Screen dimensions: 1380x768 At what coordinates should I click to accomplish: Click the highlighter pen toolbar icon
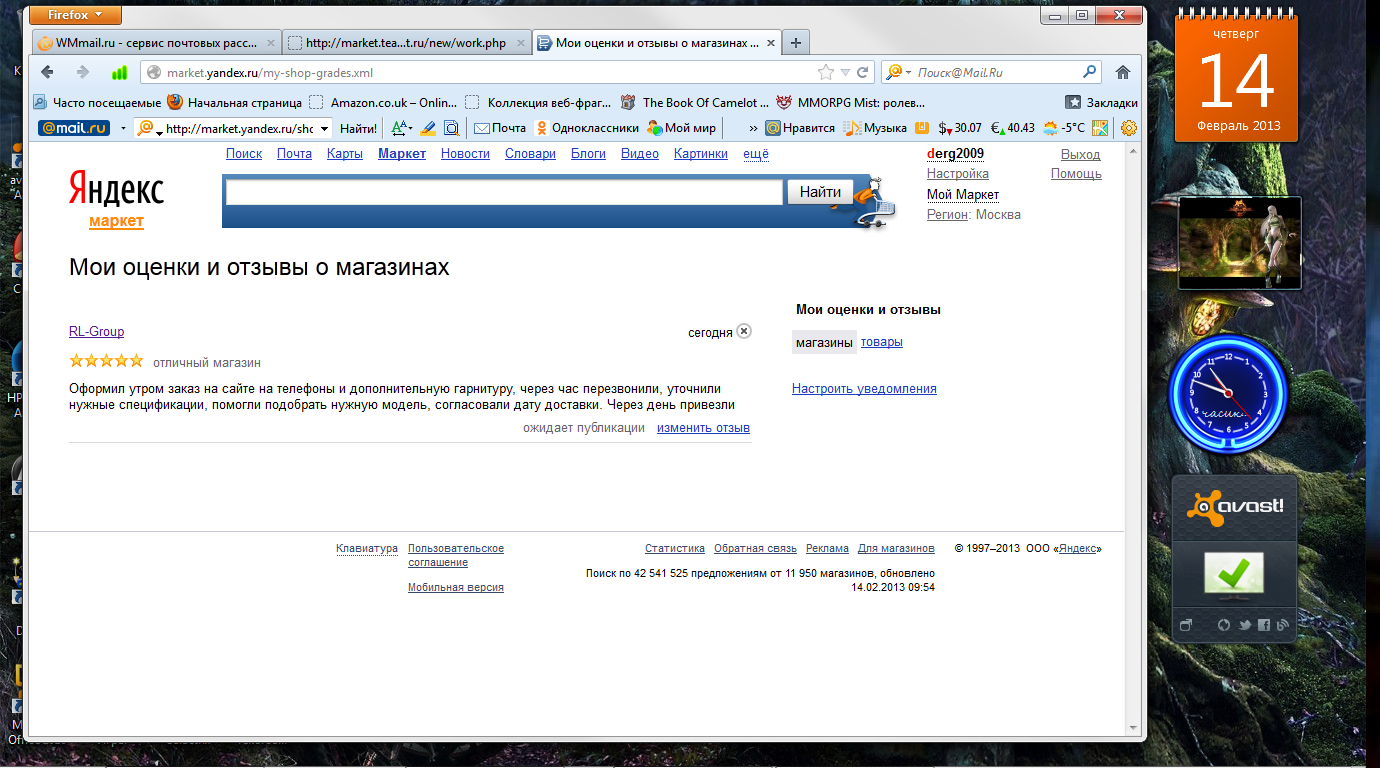pyautogui.click(x=428, y=128)
